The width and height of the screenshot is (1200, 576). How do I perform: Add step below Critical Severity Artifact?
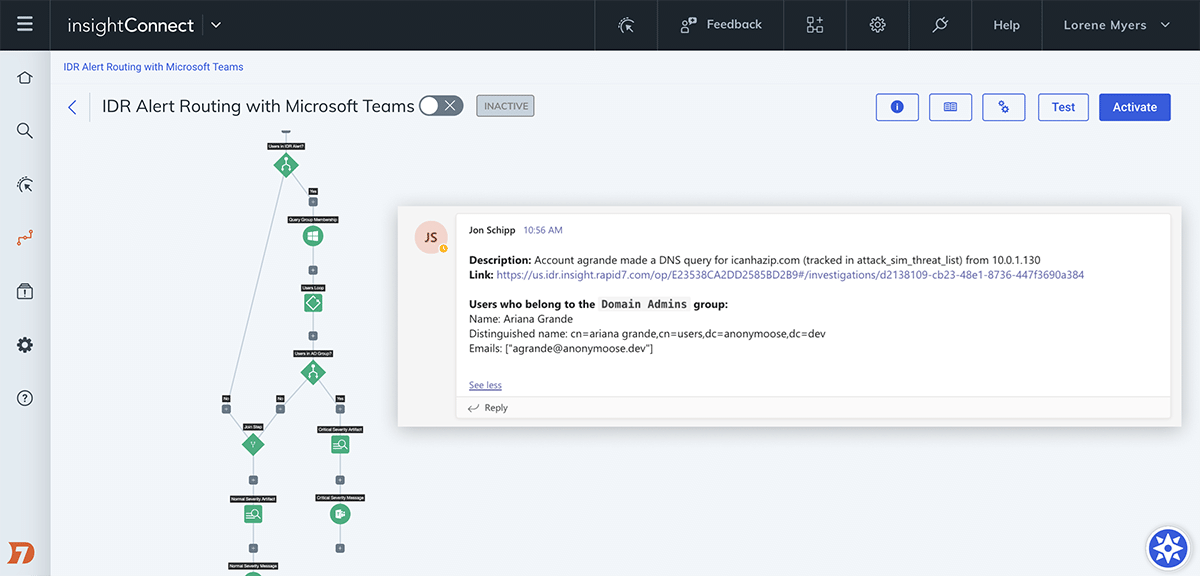click(x=340, y=479)
